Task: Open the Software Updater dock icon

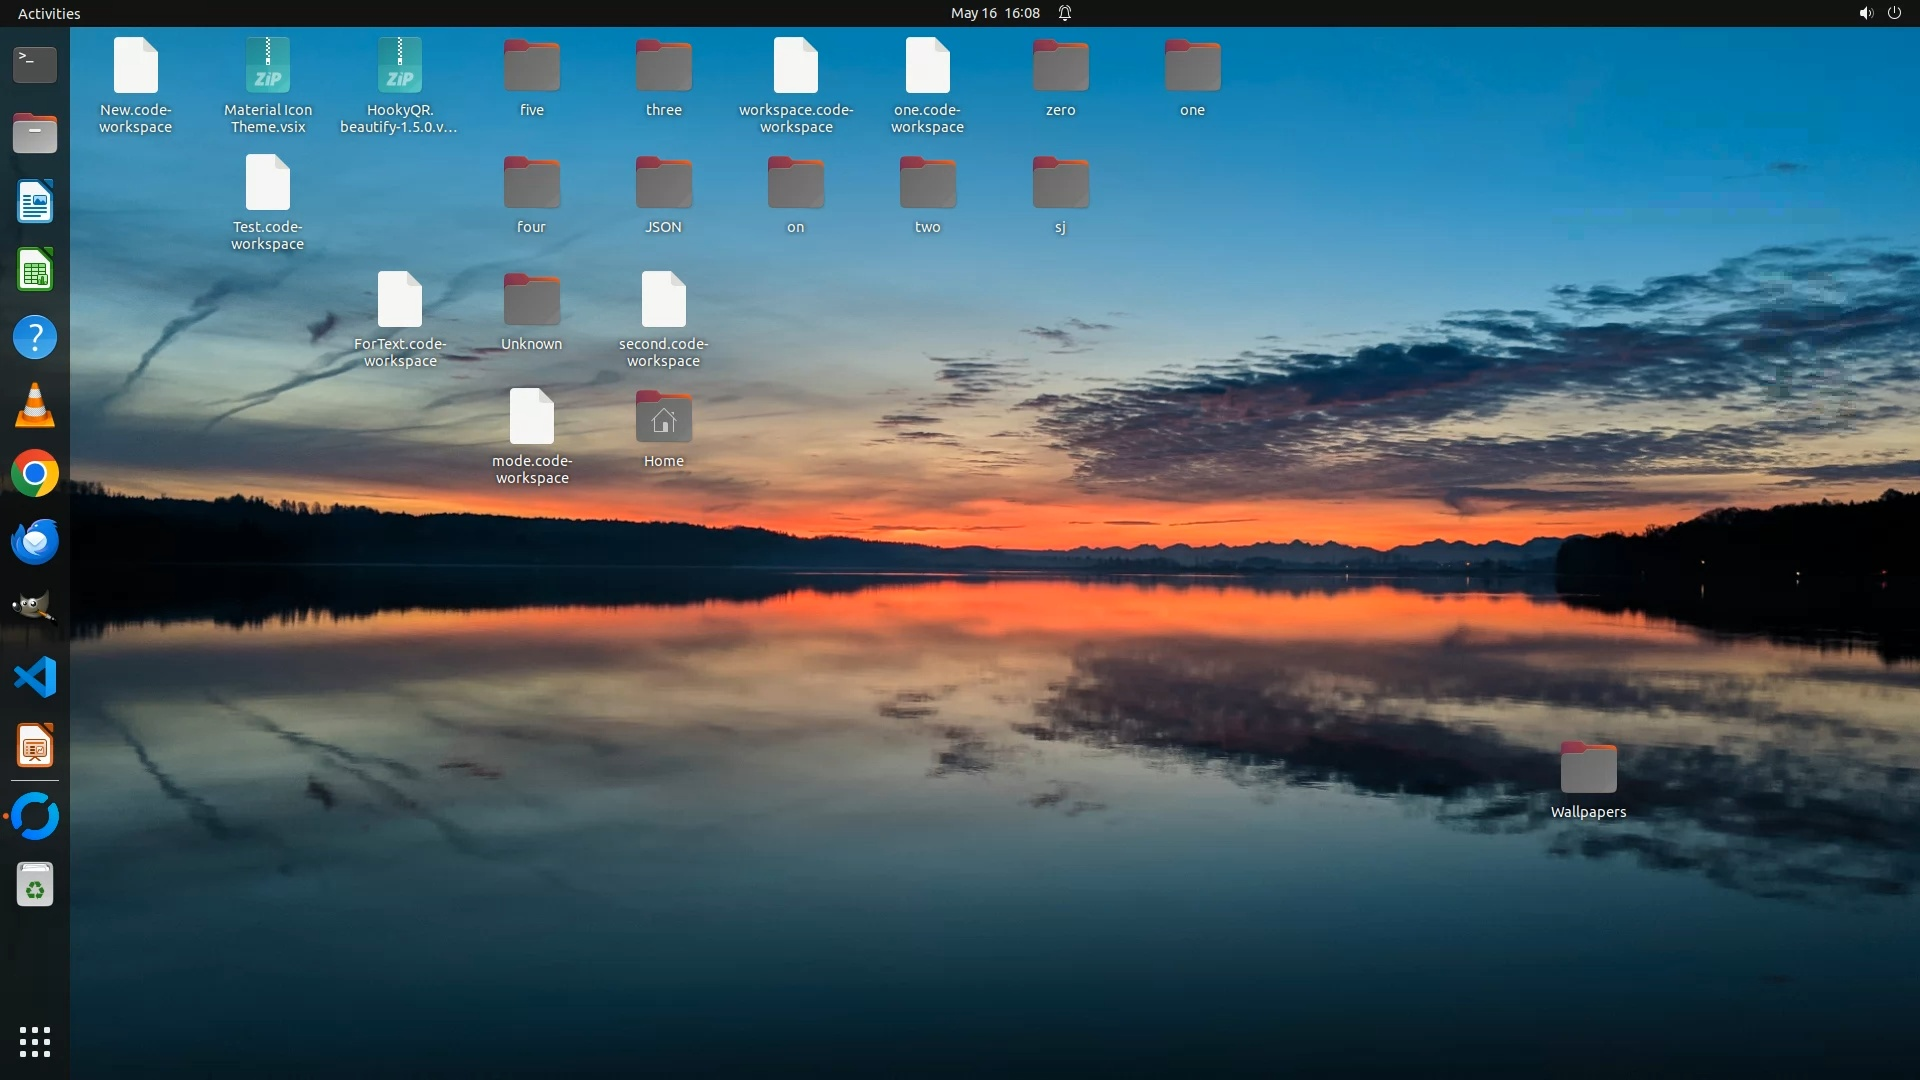Action: point(35,816)
